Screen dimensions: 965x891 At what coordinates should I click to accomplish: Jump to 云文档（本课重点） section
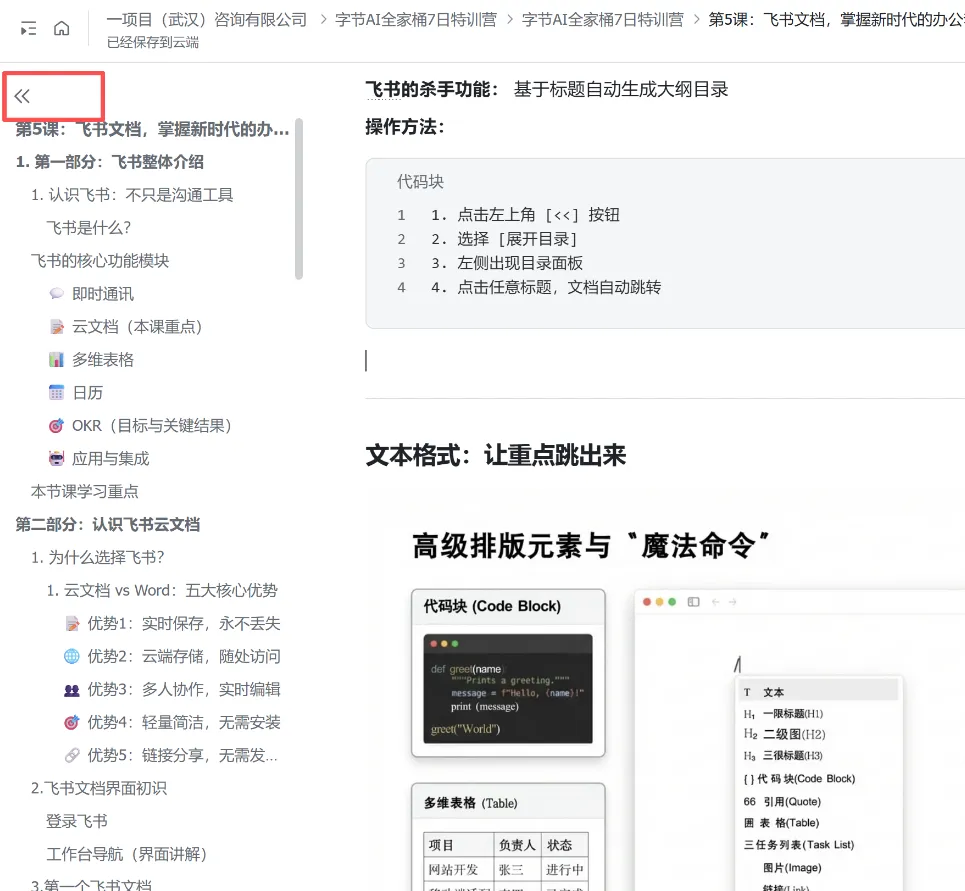pos(137,327)
